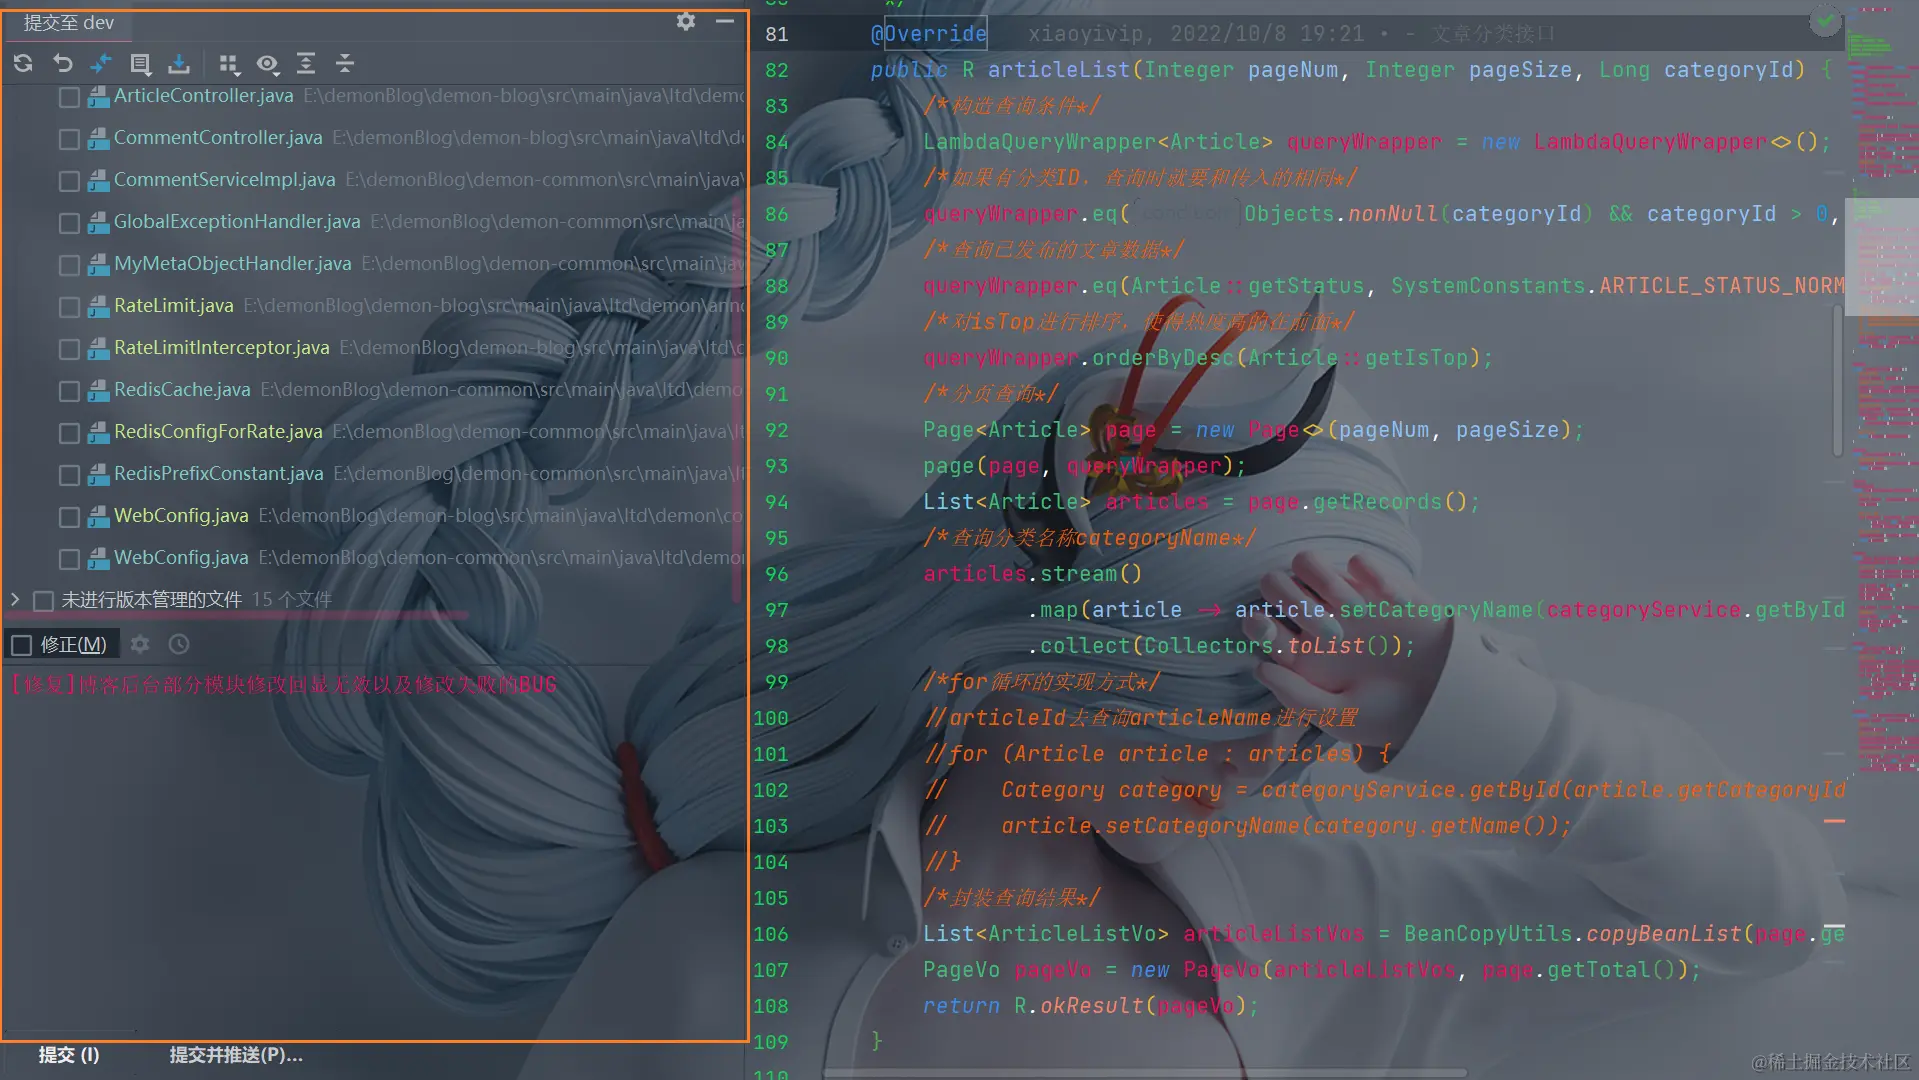The image size is (1919, 1080).
Task: Select CommentServiceImpl.java in the changes list
Action: [x=224, y=180]
